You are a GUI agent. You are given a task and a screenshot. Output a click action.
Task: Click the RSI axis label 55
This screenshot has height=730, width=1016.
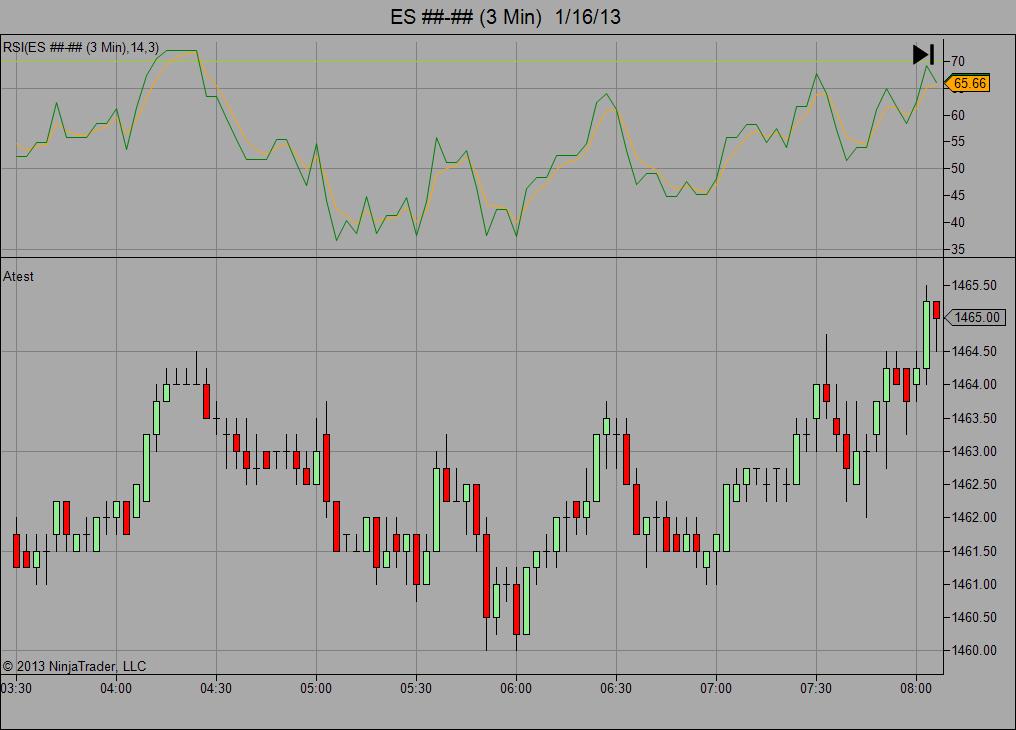(958, 142)
